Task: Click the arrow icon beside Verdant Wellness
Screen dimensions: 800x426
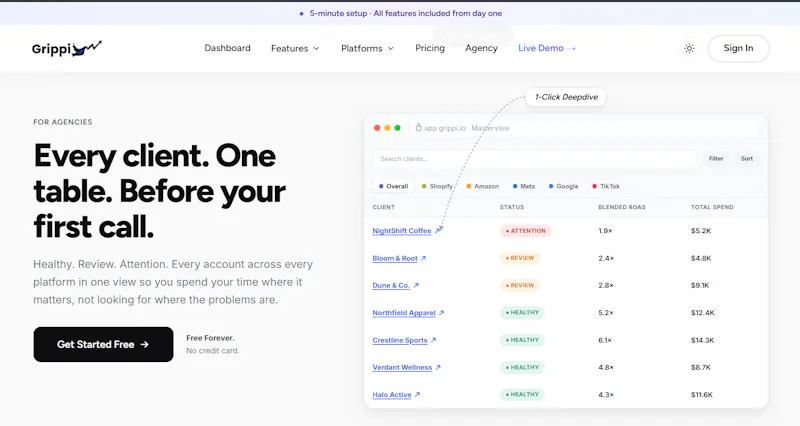Action: (438, 367)
